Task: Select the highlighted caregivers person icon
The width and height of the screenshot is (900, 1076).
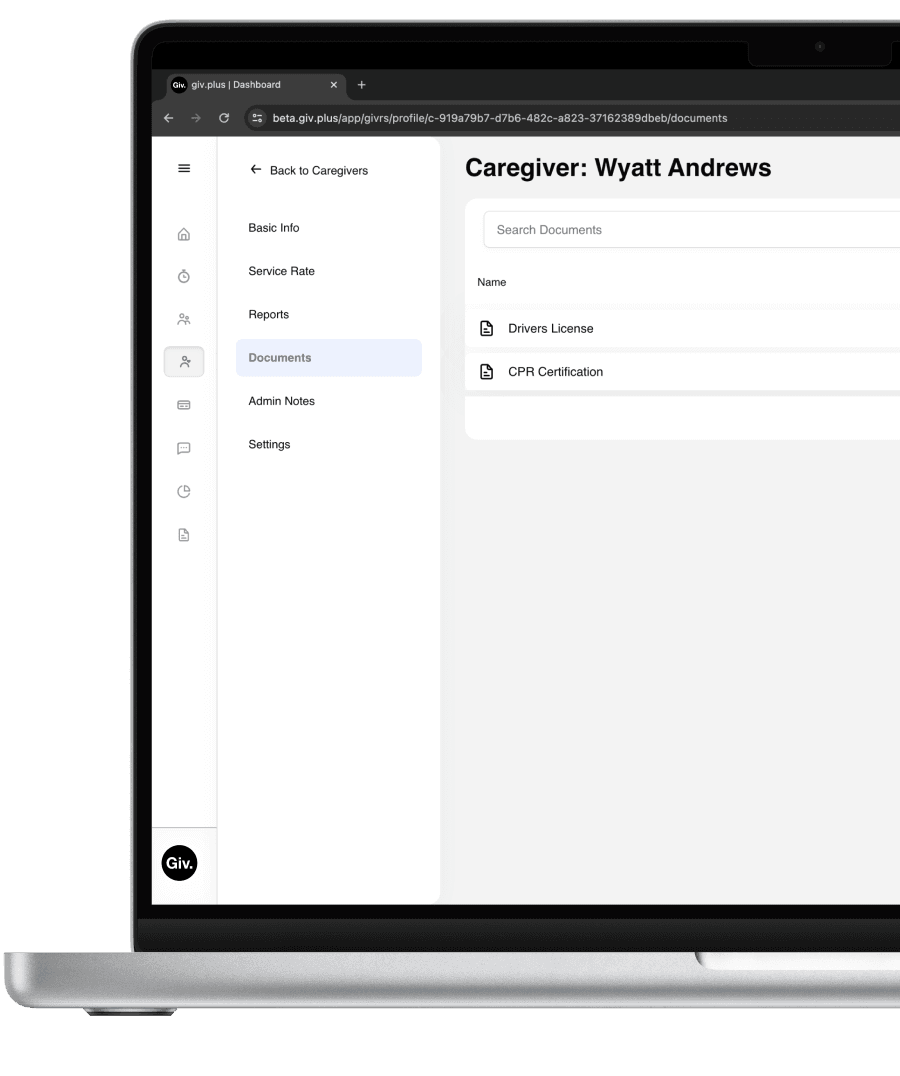Action: (184, 362)
